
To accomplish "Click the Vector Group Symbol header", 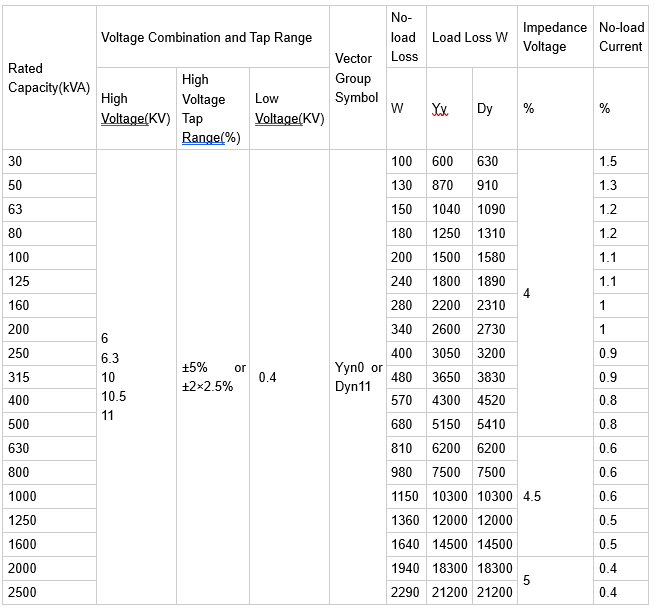I will pyautogui.click(x=358, y=78).
